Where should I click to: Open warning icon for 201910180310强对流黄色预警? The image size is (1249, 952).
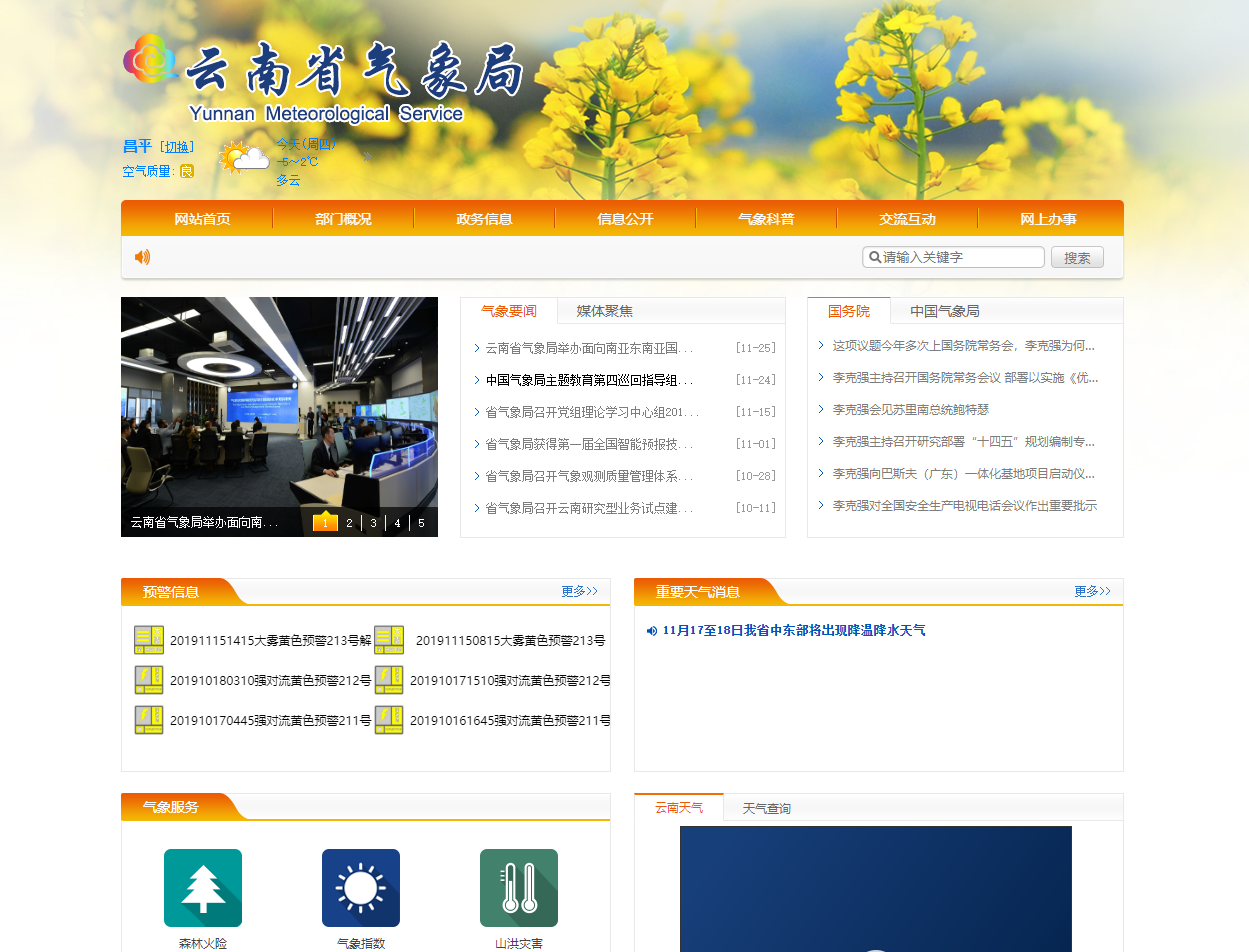click(149, 680)
